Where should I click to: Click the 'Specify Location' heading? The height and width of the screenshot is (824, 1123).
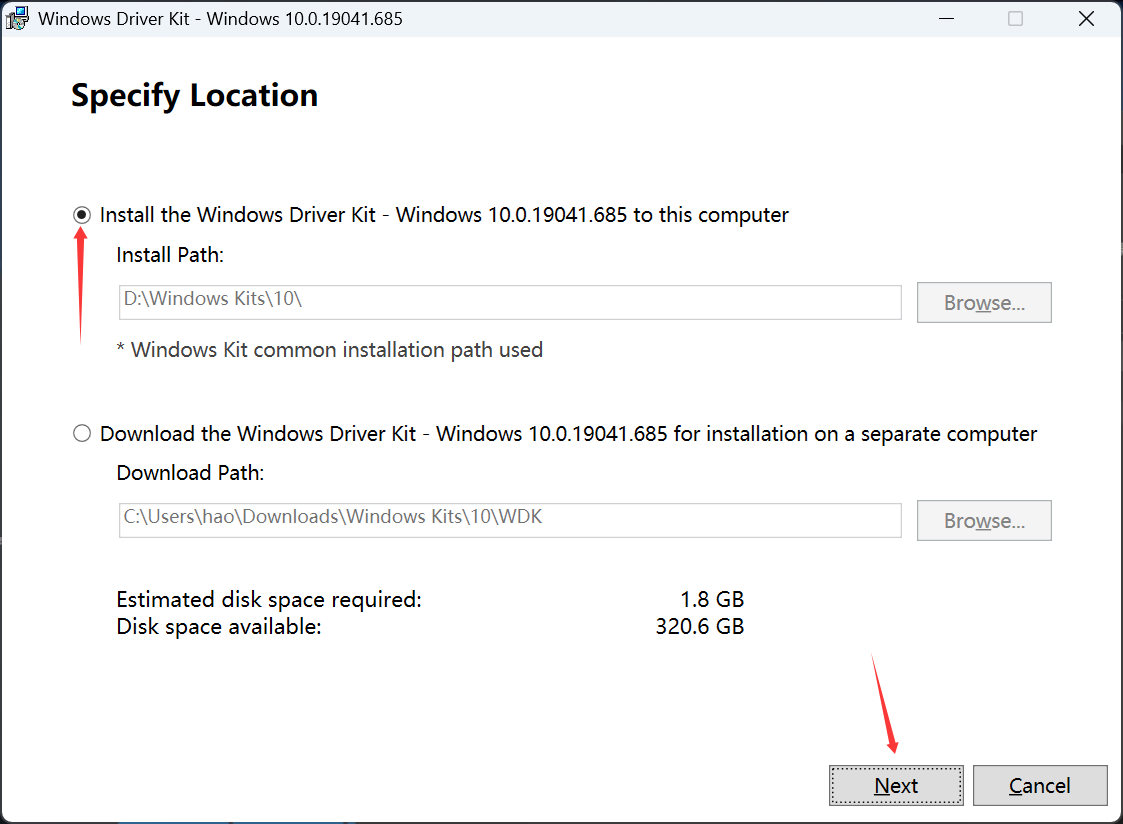[x=194, y=96]
